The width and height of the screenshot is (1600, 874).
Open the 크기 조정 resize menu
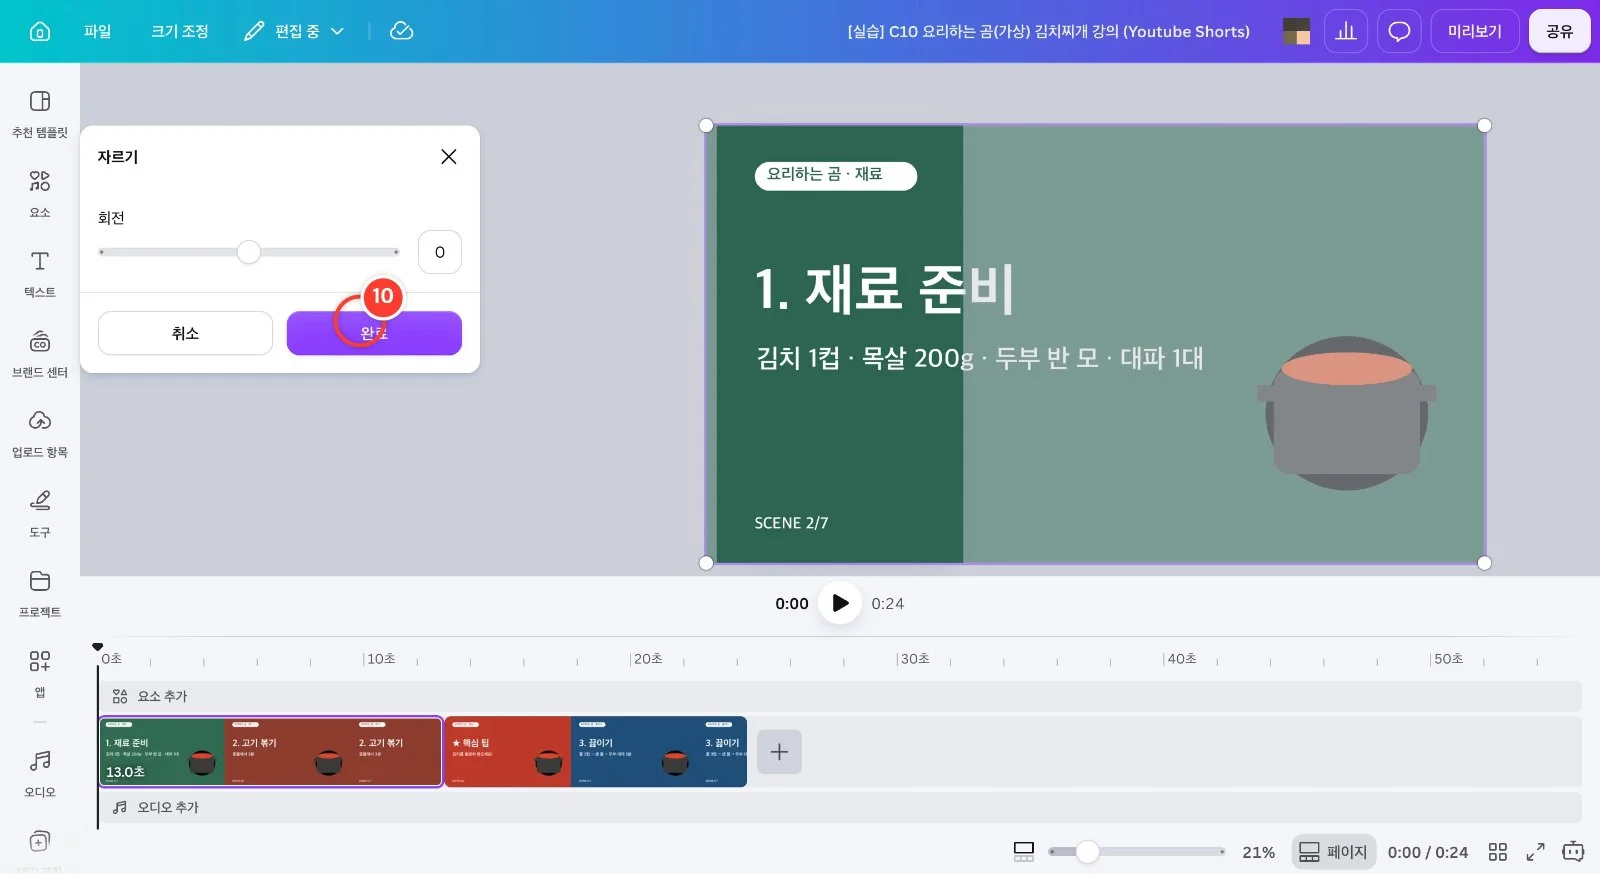[180, 31]
